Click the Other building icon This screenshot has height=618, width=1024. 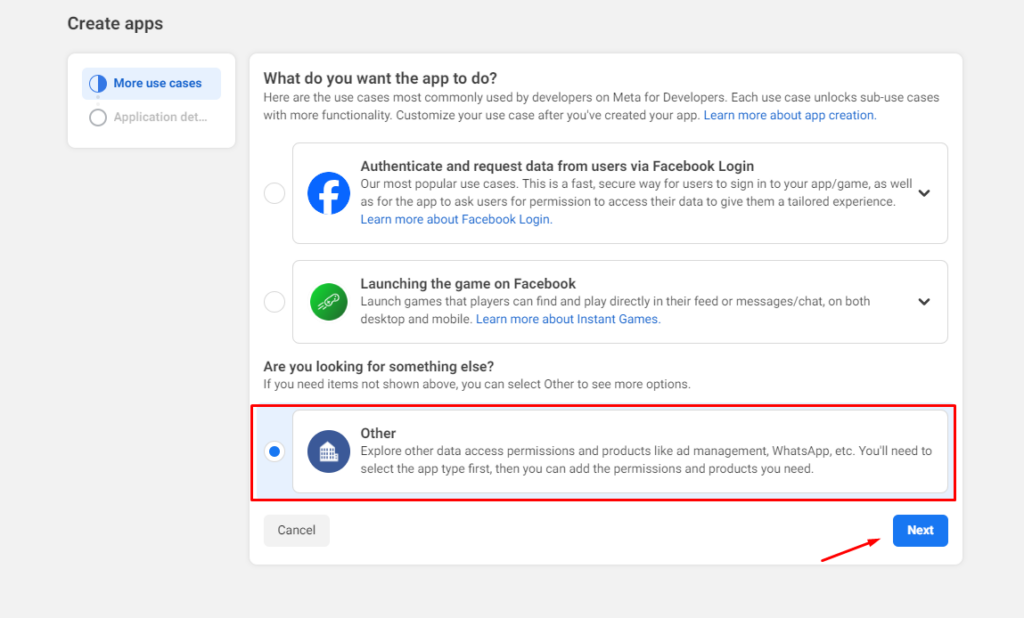(328, 451)
